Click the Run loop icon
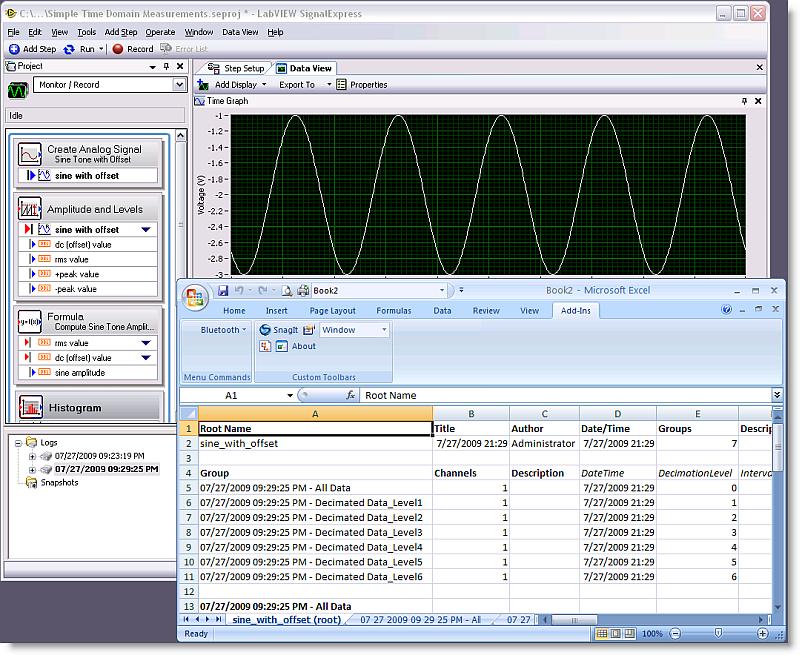Viewport: 800px width, 655px height. 71,48
